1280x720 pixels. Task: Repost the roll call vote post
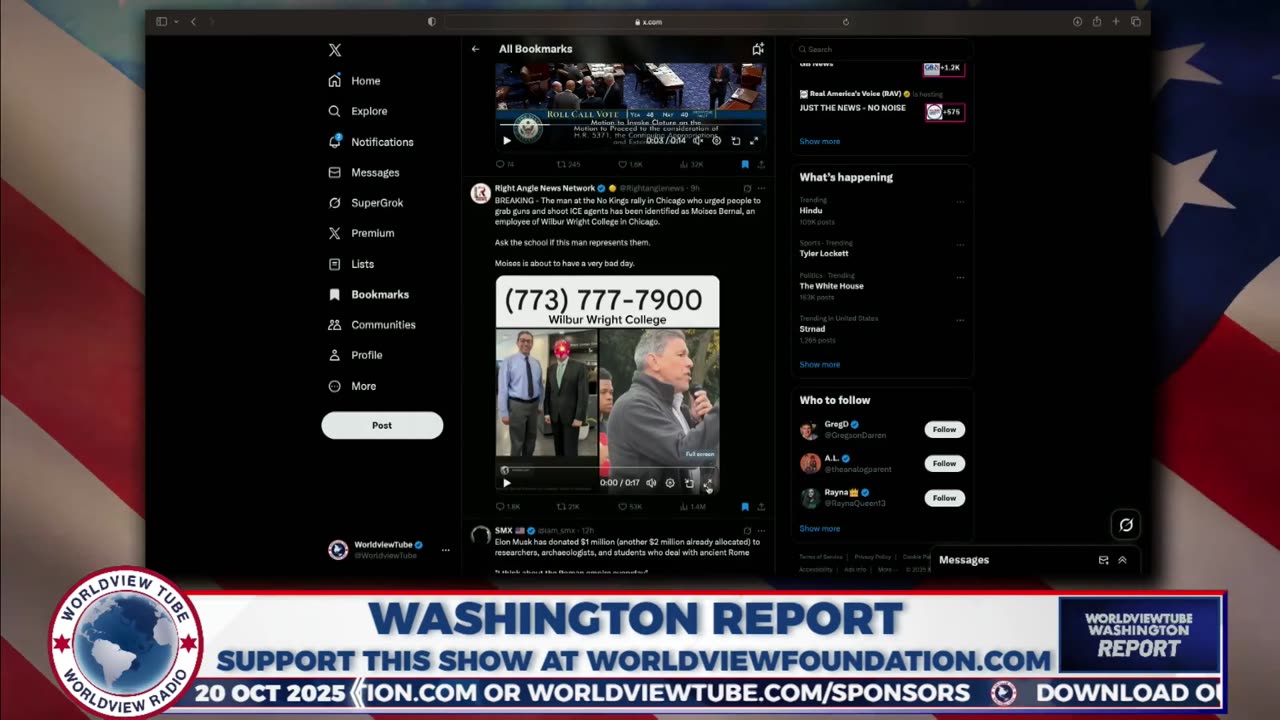[x=568, y=164]
